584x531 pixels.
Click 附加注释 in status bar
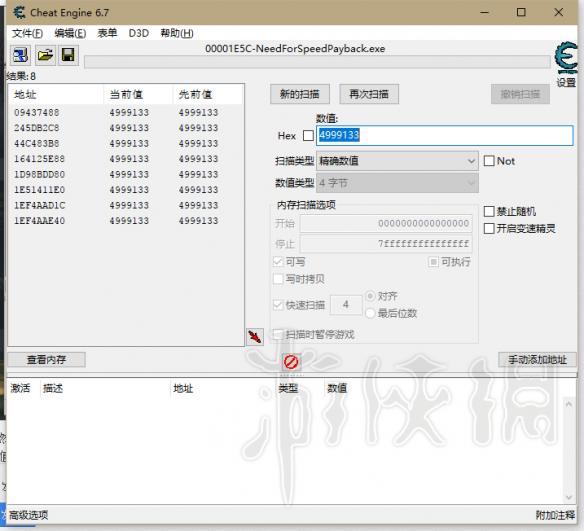(555, 515)
